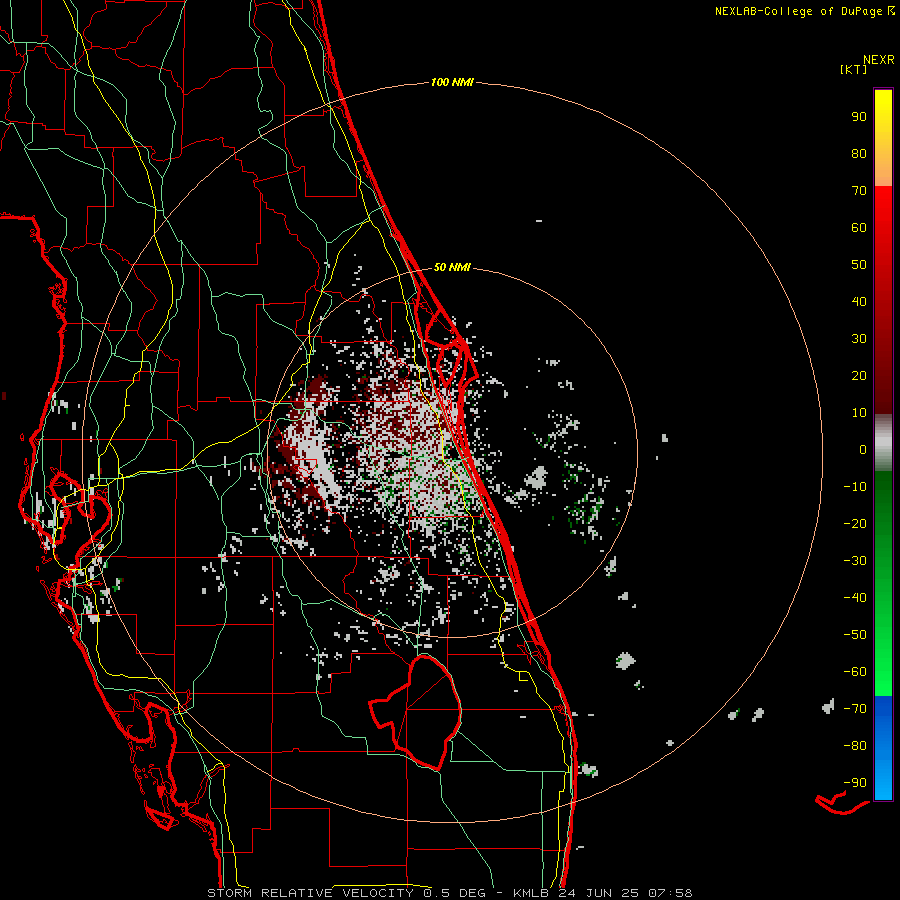The width and height of the screenshot is (900, 900).
Task: Click the -30 knot scale value
Action: pos(855,561)
